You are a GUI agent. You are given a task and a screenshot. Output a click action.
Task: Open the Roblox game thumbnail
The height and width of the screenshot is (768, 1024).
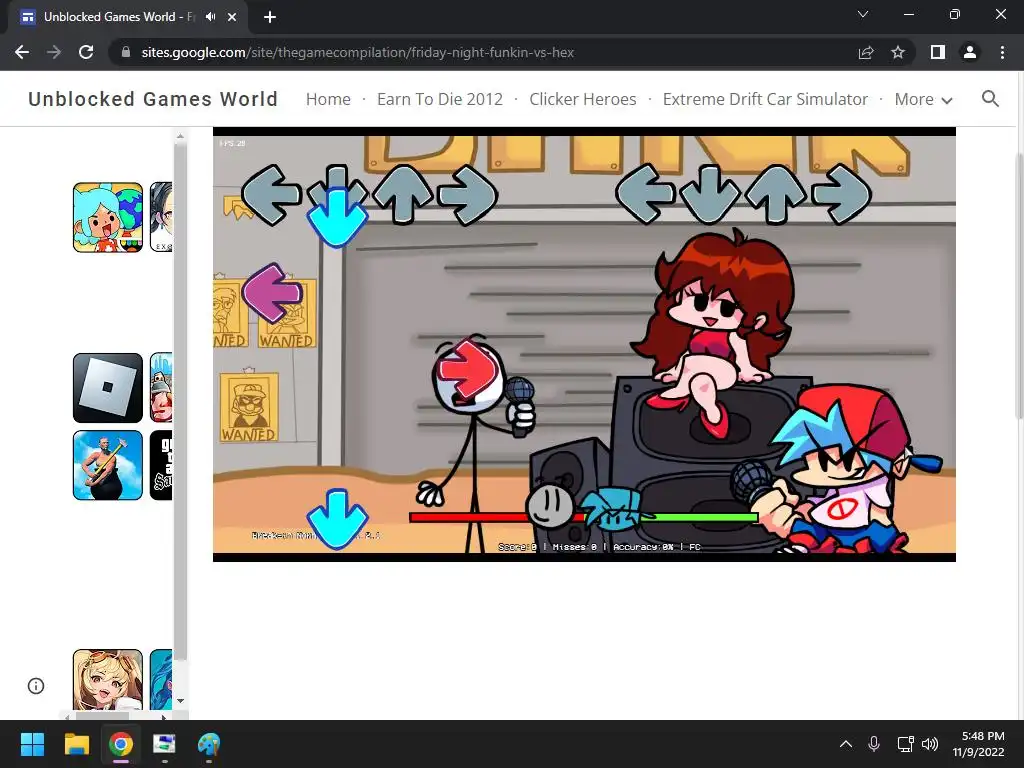pos(108,388)
